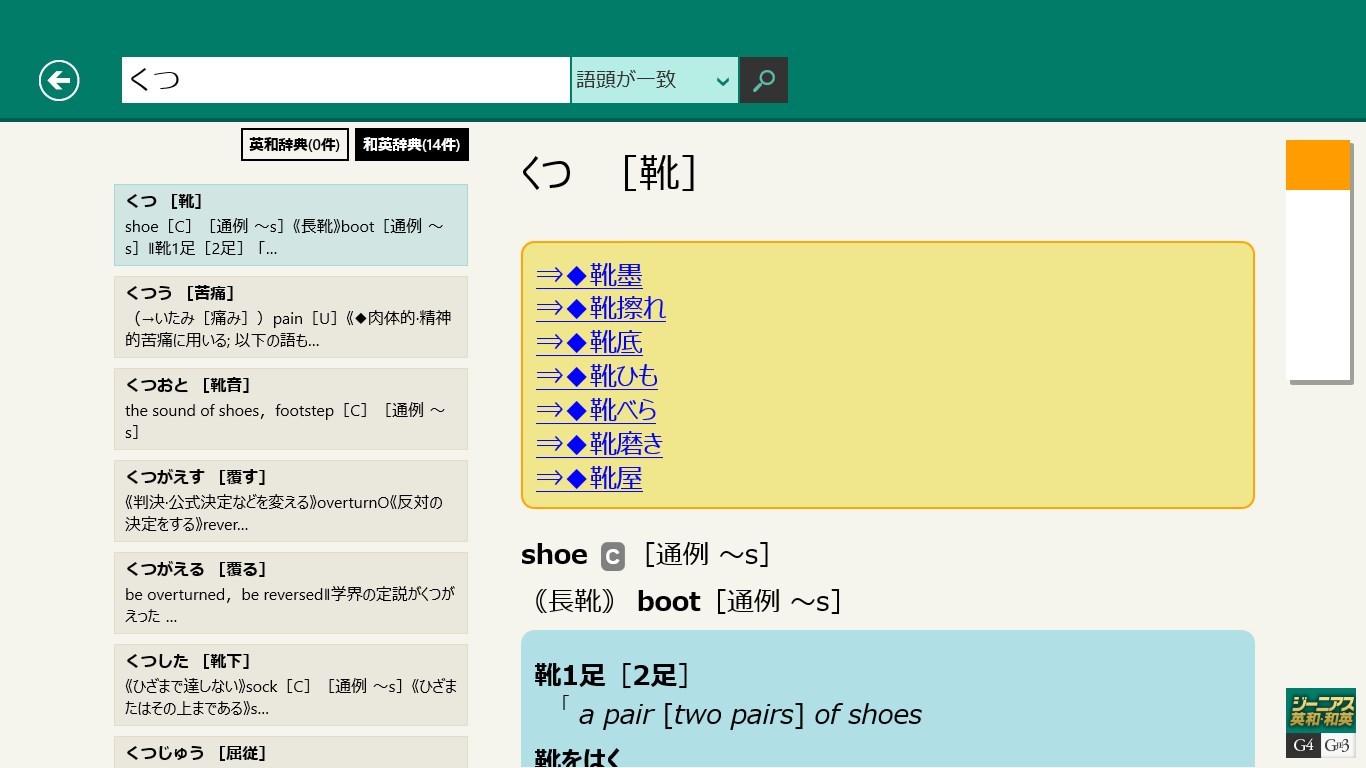Viewport: 1366px width, 768px height.
Task: Click the 靴1足［2足］ example heading
Action: click(x=612, y=675)
